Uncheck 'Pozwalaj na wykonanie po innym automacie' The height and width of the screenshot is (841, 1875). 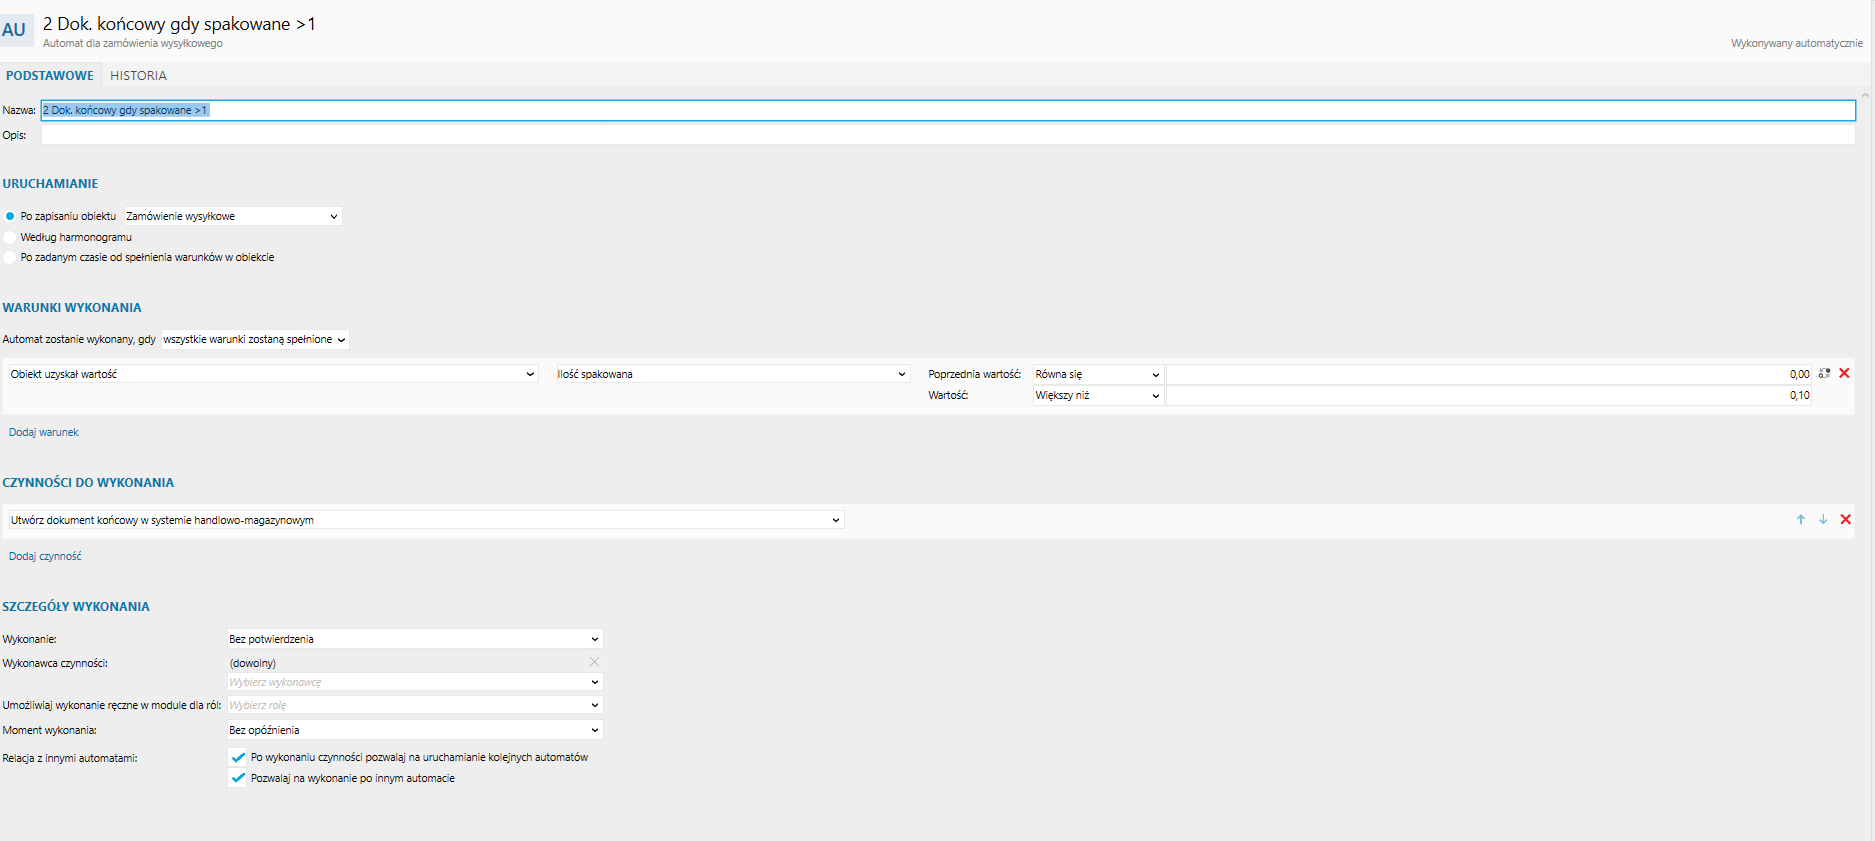pyautogui.click(x=238, y=778)
